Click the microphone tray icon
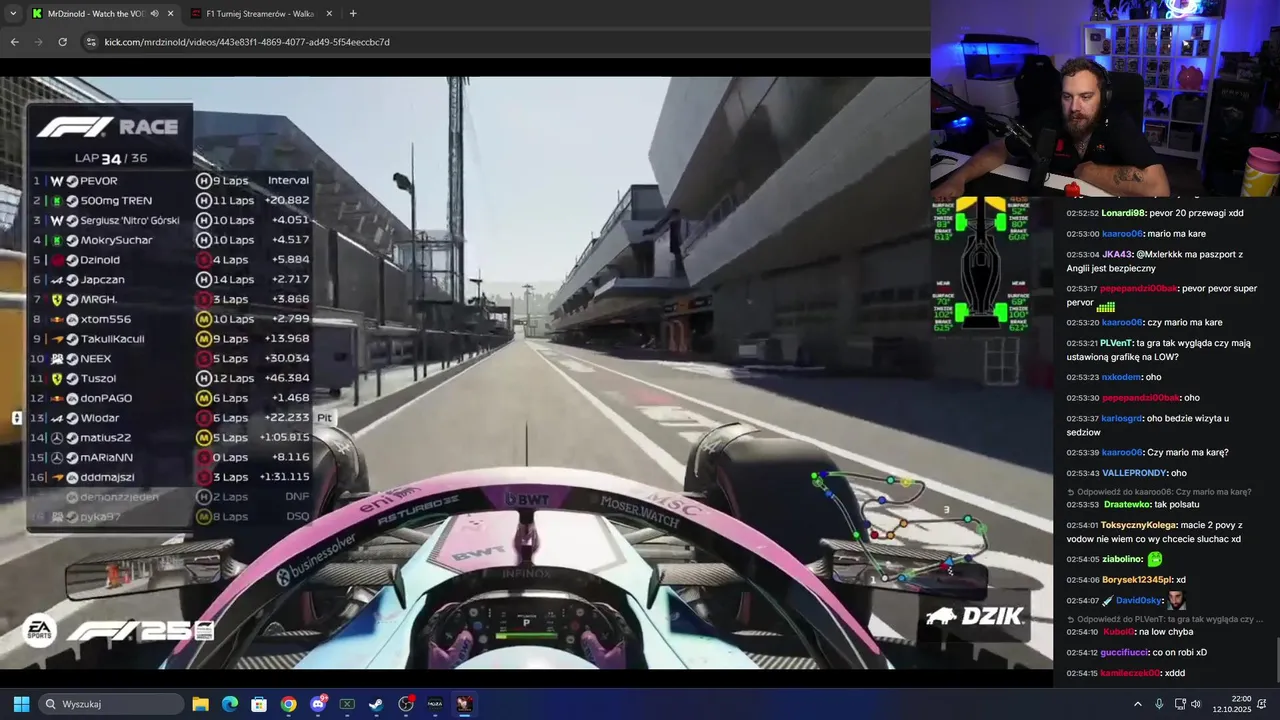The height and width of the screenshot is (720, 1280). [x=1159, y=704]
